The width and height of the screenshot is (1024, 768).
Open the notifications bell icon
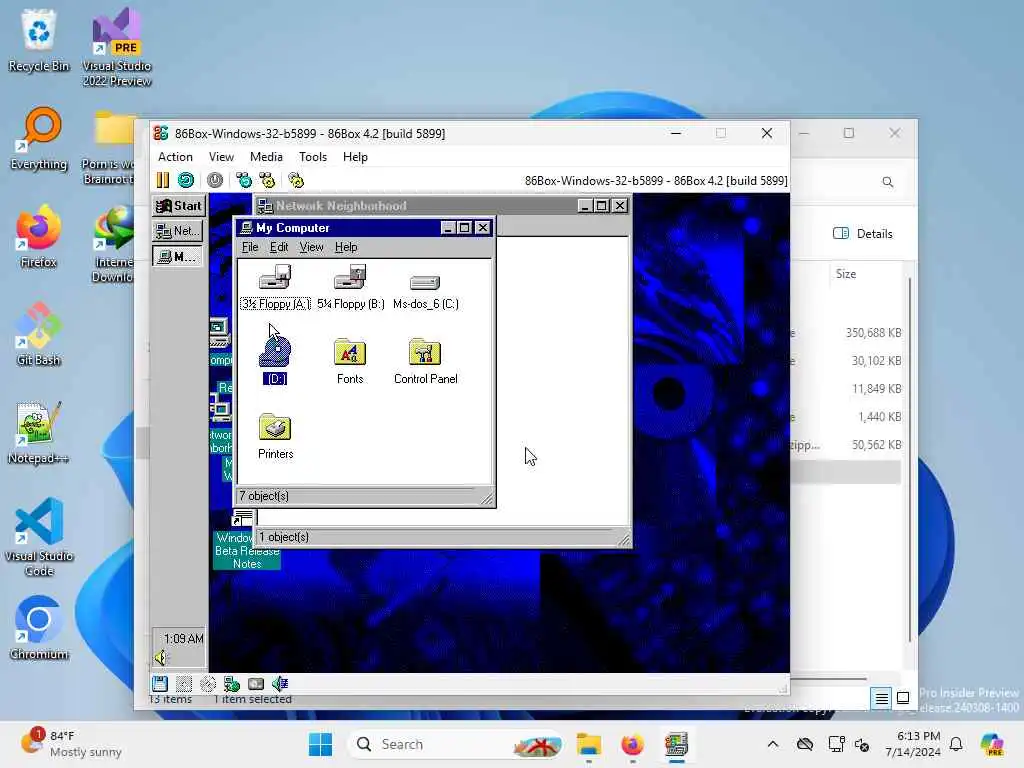tap(956, 744)
